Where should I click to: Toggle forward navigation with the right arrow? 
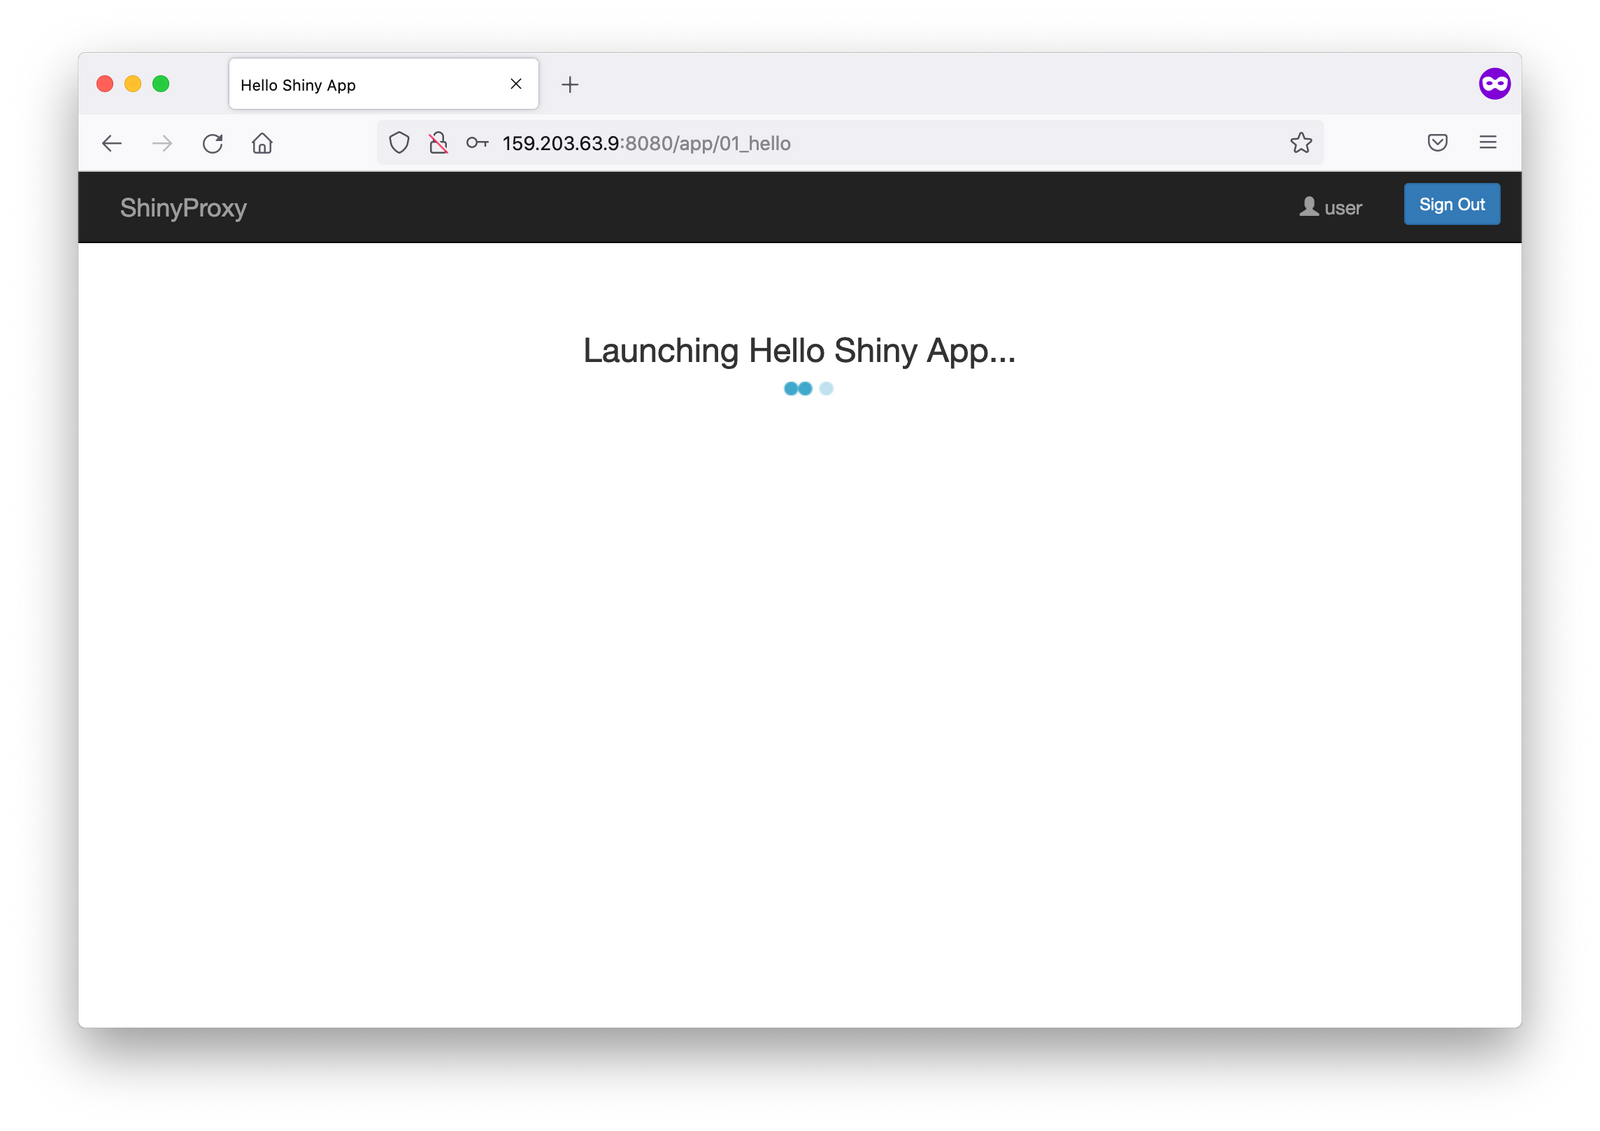click(162, 143)
